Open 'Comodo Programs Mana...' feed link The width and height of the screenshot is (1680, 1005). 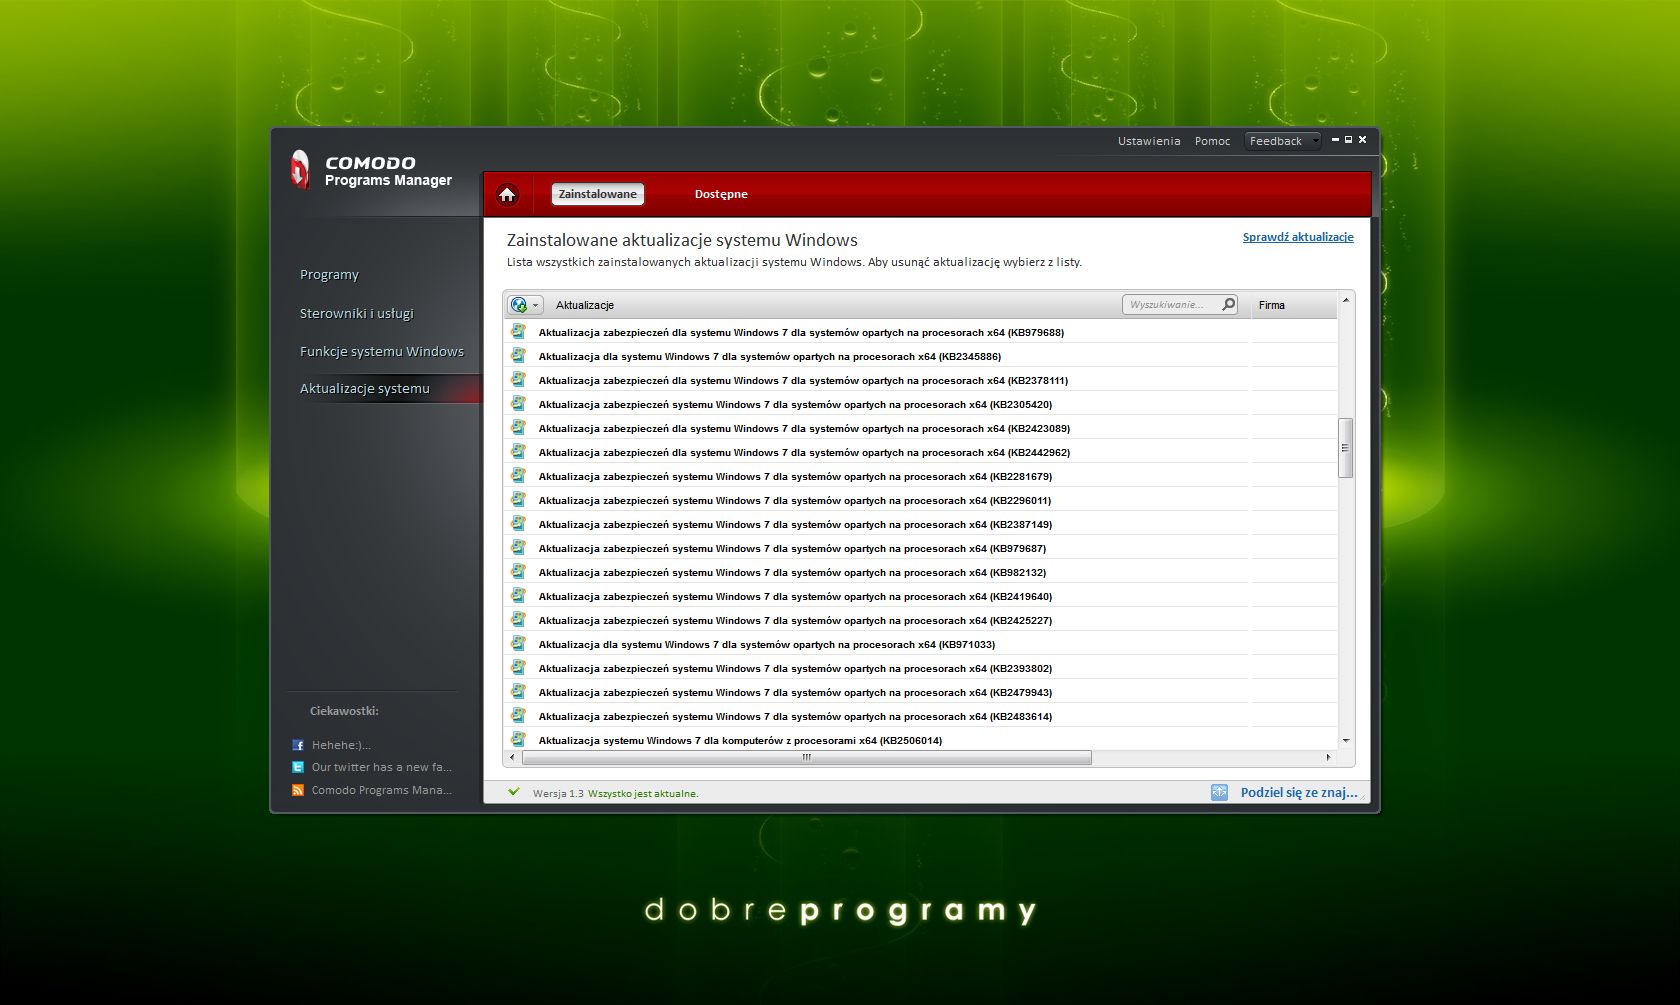381,790
